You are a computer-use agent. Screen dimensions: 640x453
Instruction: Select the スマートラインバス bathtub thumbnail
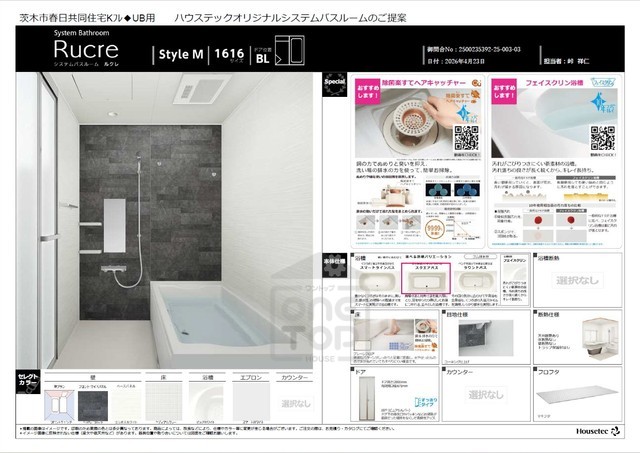377,282
